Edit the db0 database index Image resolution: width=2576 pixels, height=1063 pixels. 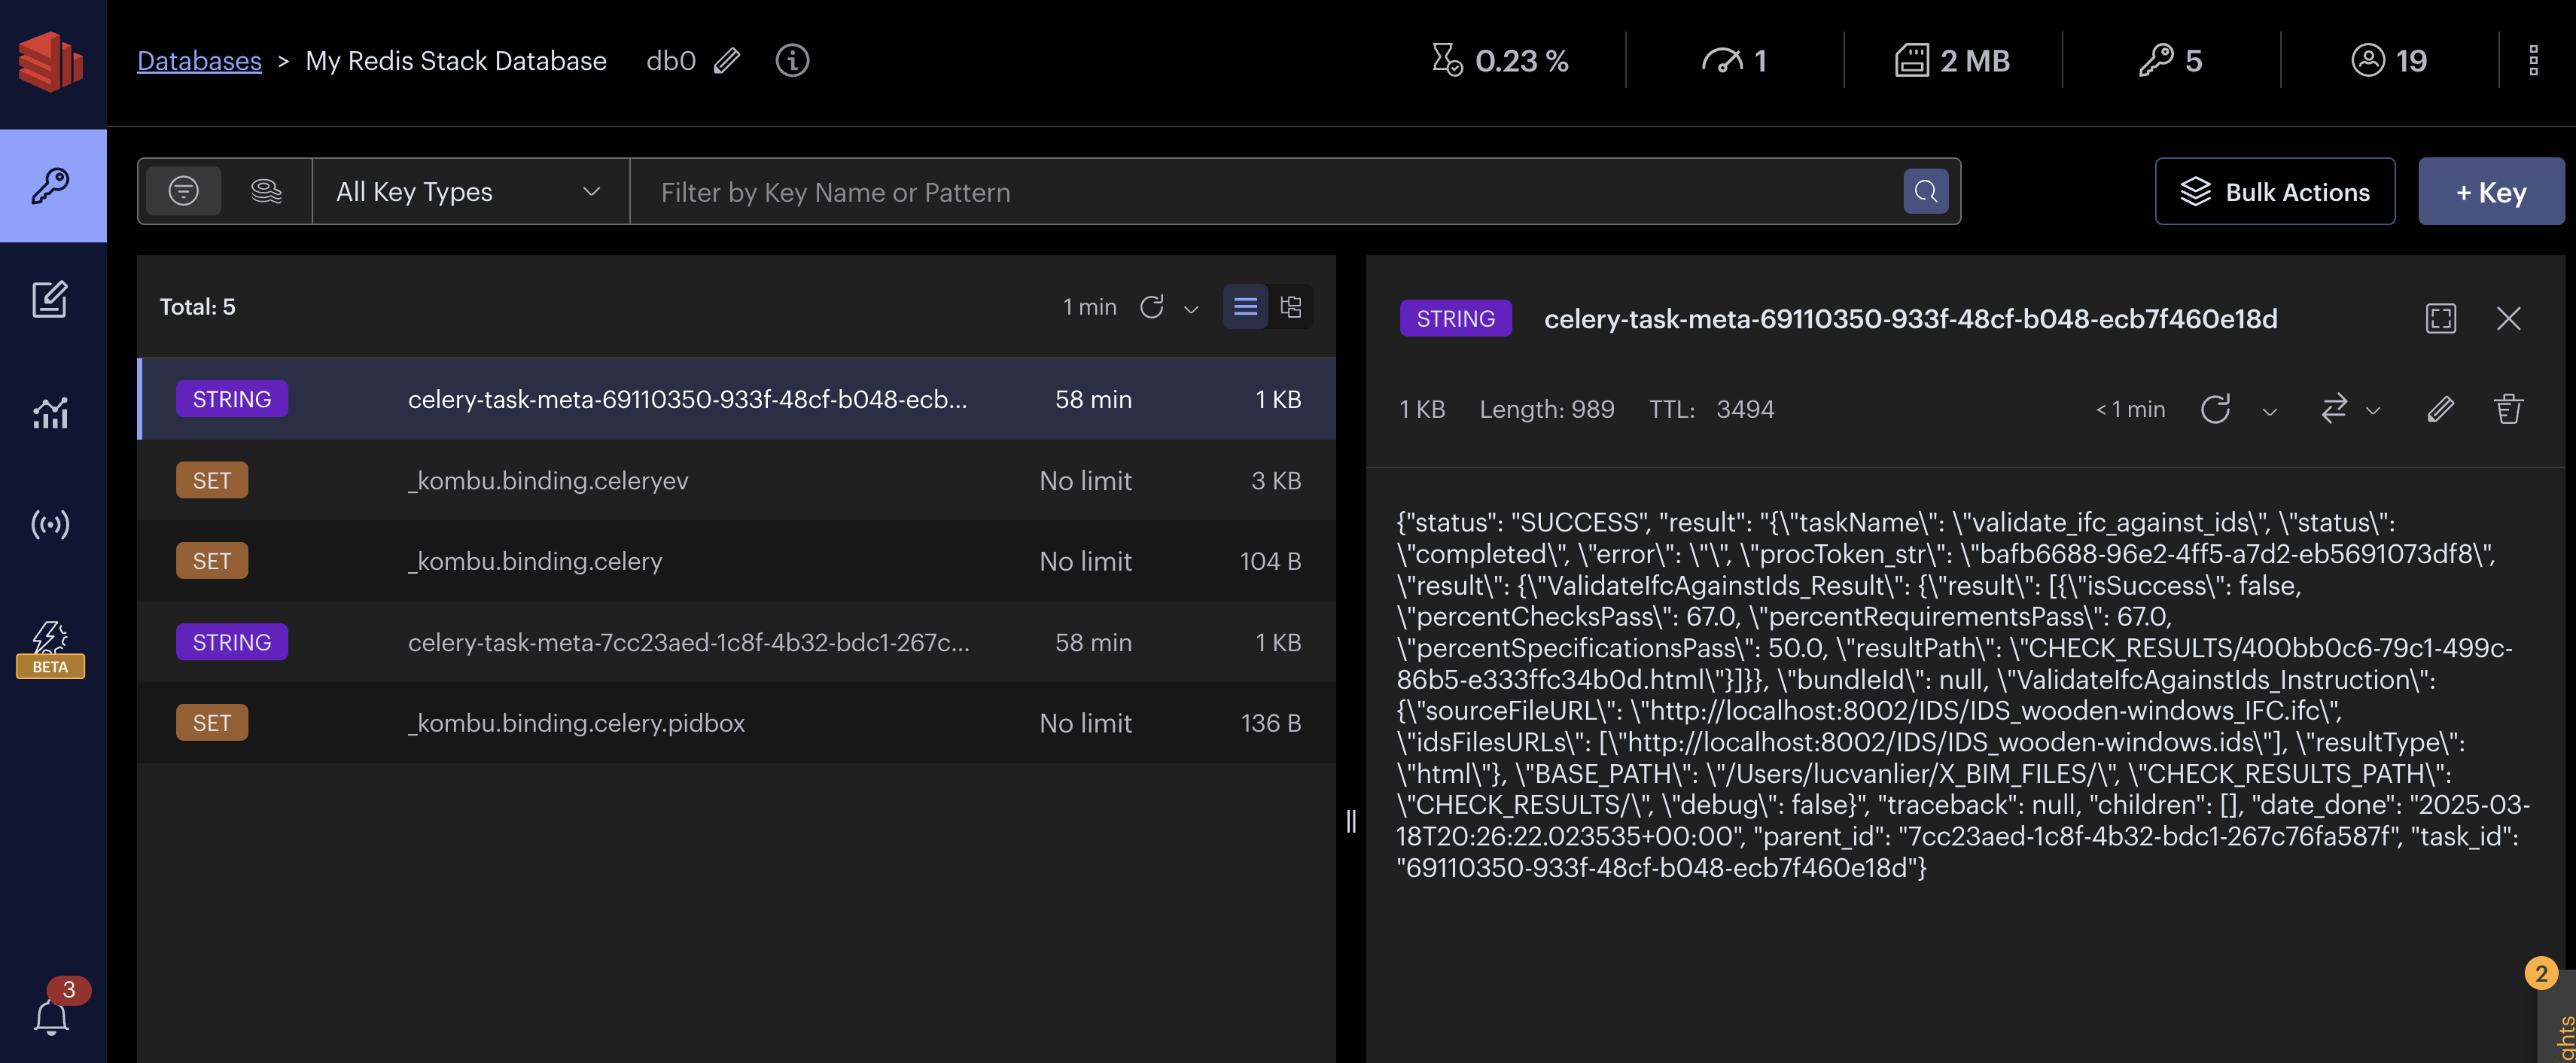(727, 61)
